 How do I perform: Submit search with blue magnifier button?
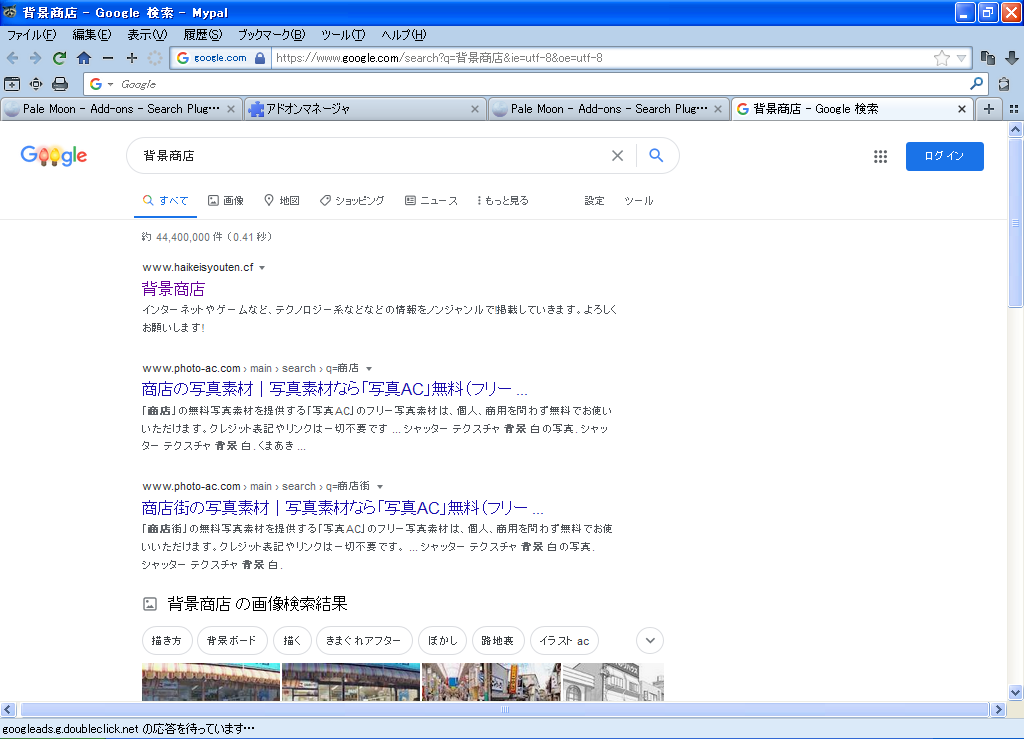[x=656, y=155]
